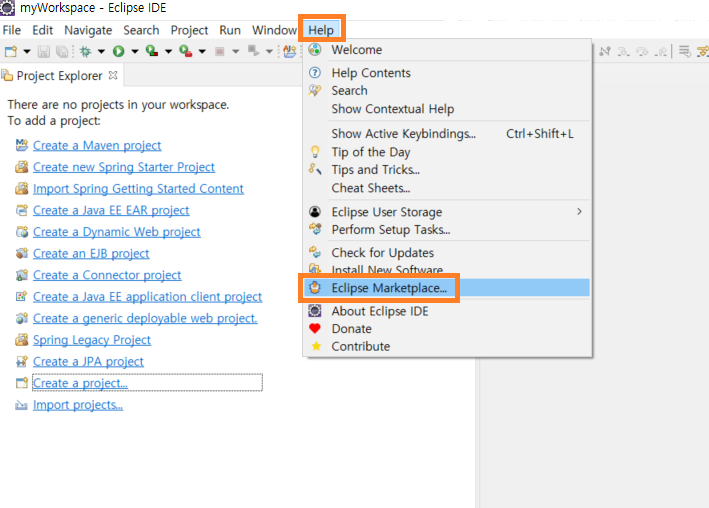The width and height of the screenshot is (709, 508).
Task: Click Create new Spring Starter Project link
Action: pyautogui.click(x=124, y=167)
